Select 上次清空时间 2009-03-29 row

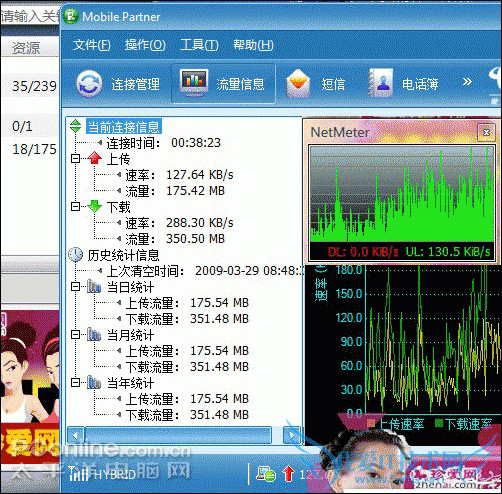tap(204, 271)
